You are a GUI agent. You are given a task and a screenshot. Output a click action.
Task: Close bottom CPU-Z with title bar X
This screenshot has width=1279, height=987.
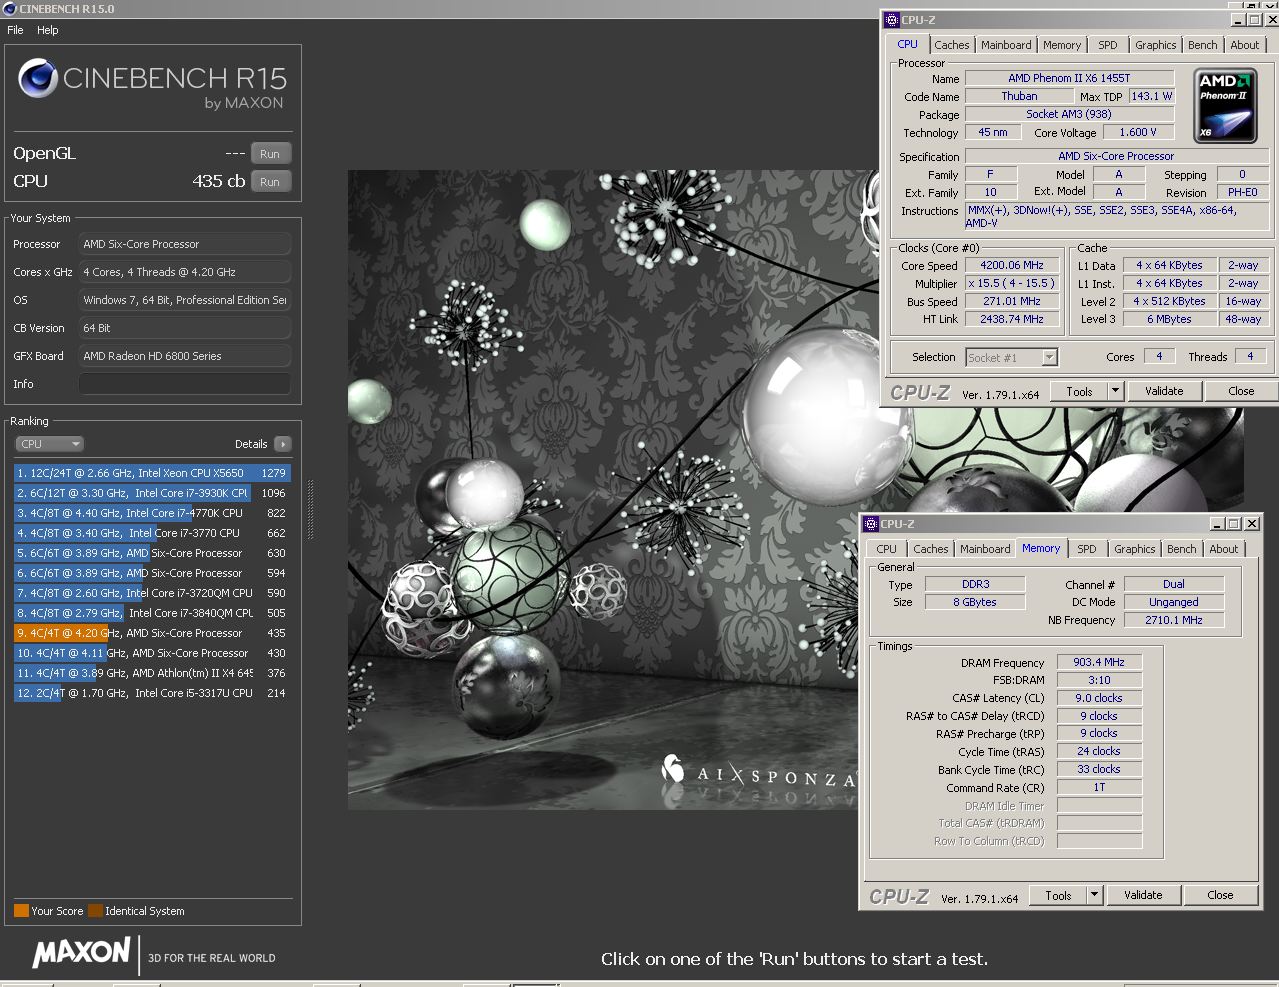click(1252, 524)
